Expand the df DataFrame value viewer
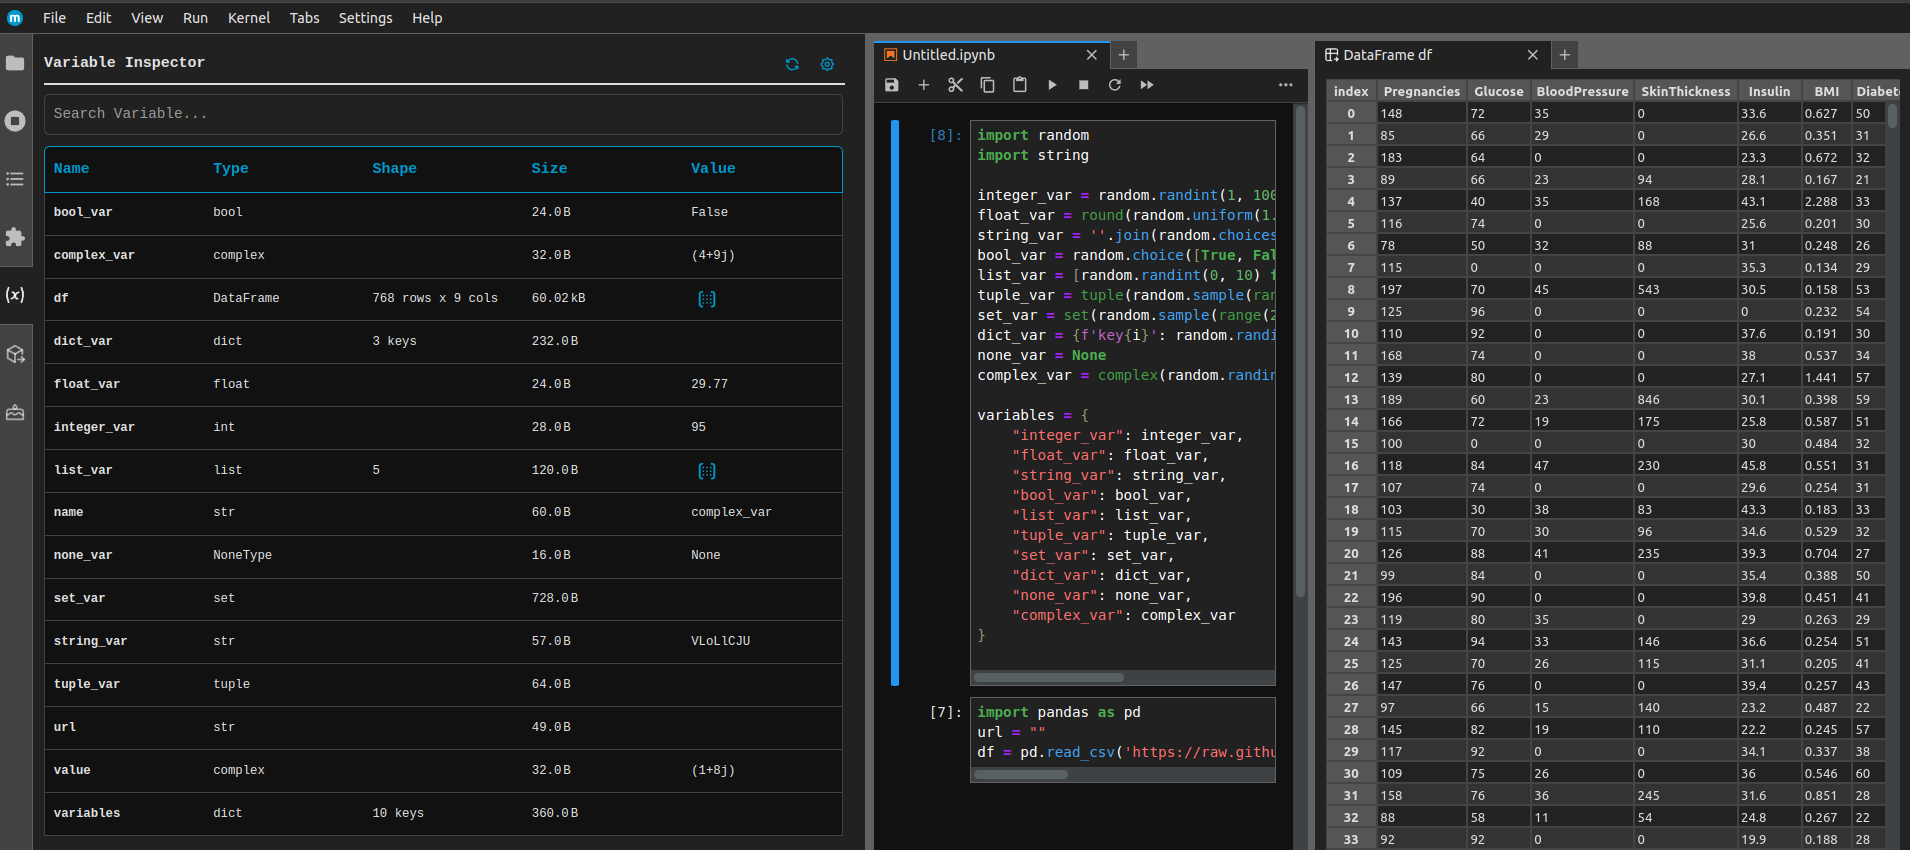Screen dimensions: 1910x850 pyautogui.click(x=706, y=298)
